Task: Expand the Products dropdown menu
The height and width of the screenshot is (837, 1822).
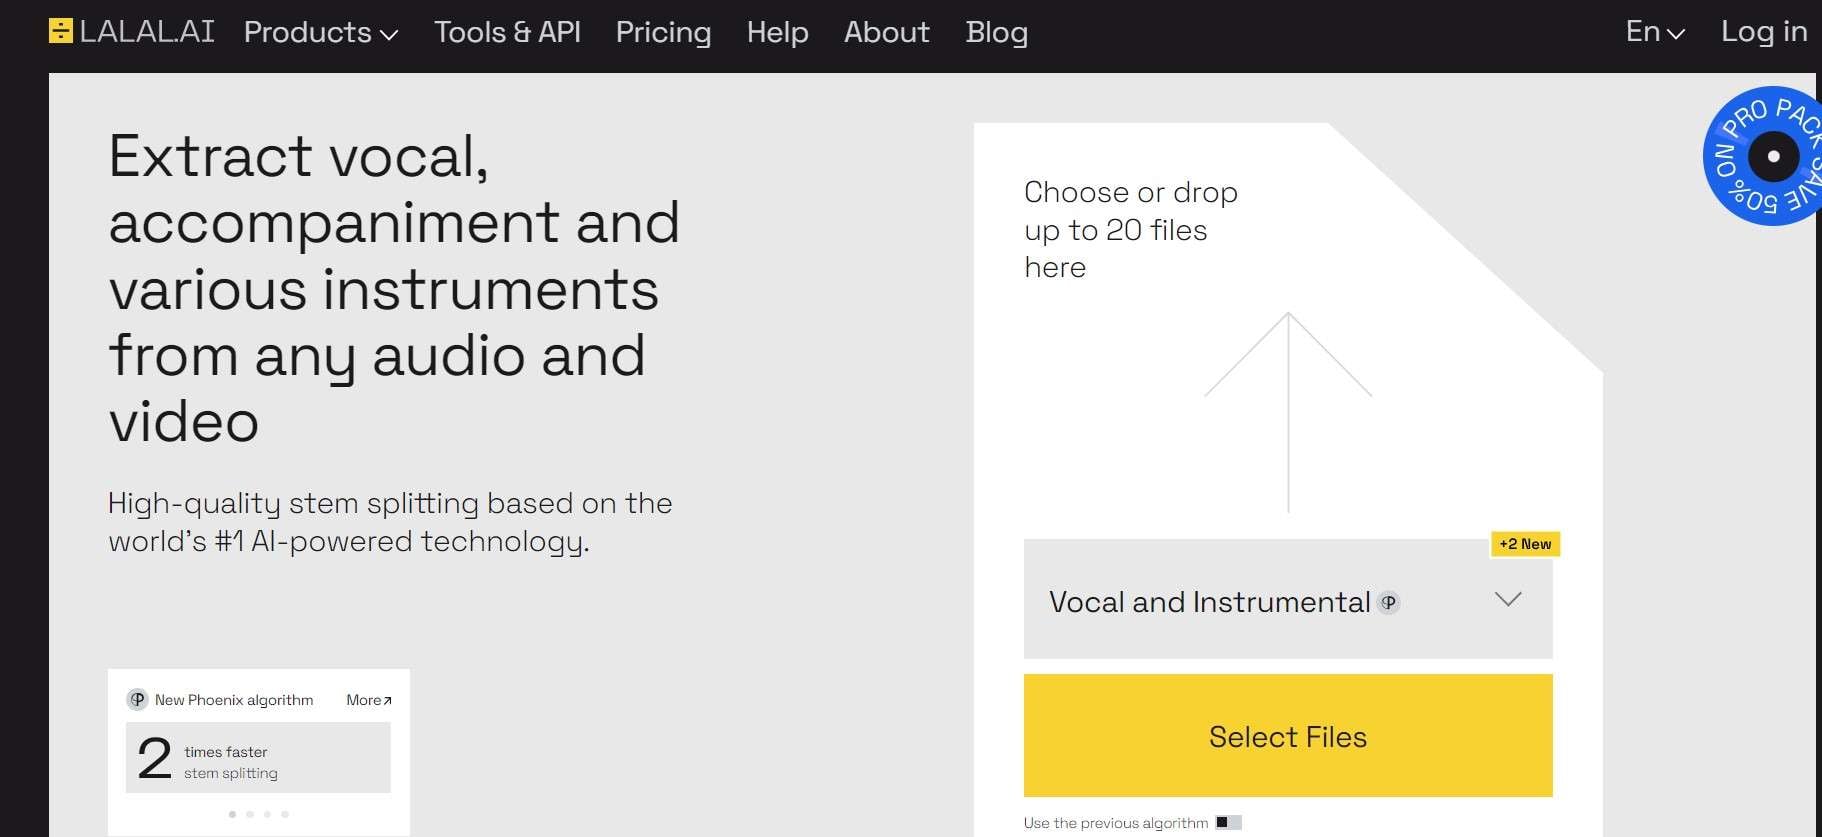Action: [320, 32]
